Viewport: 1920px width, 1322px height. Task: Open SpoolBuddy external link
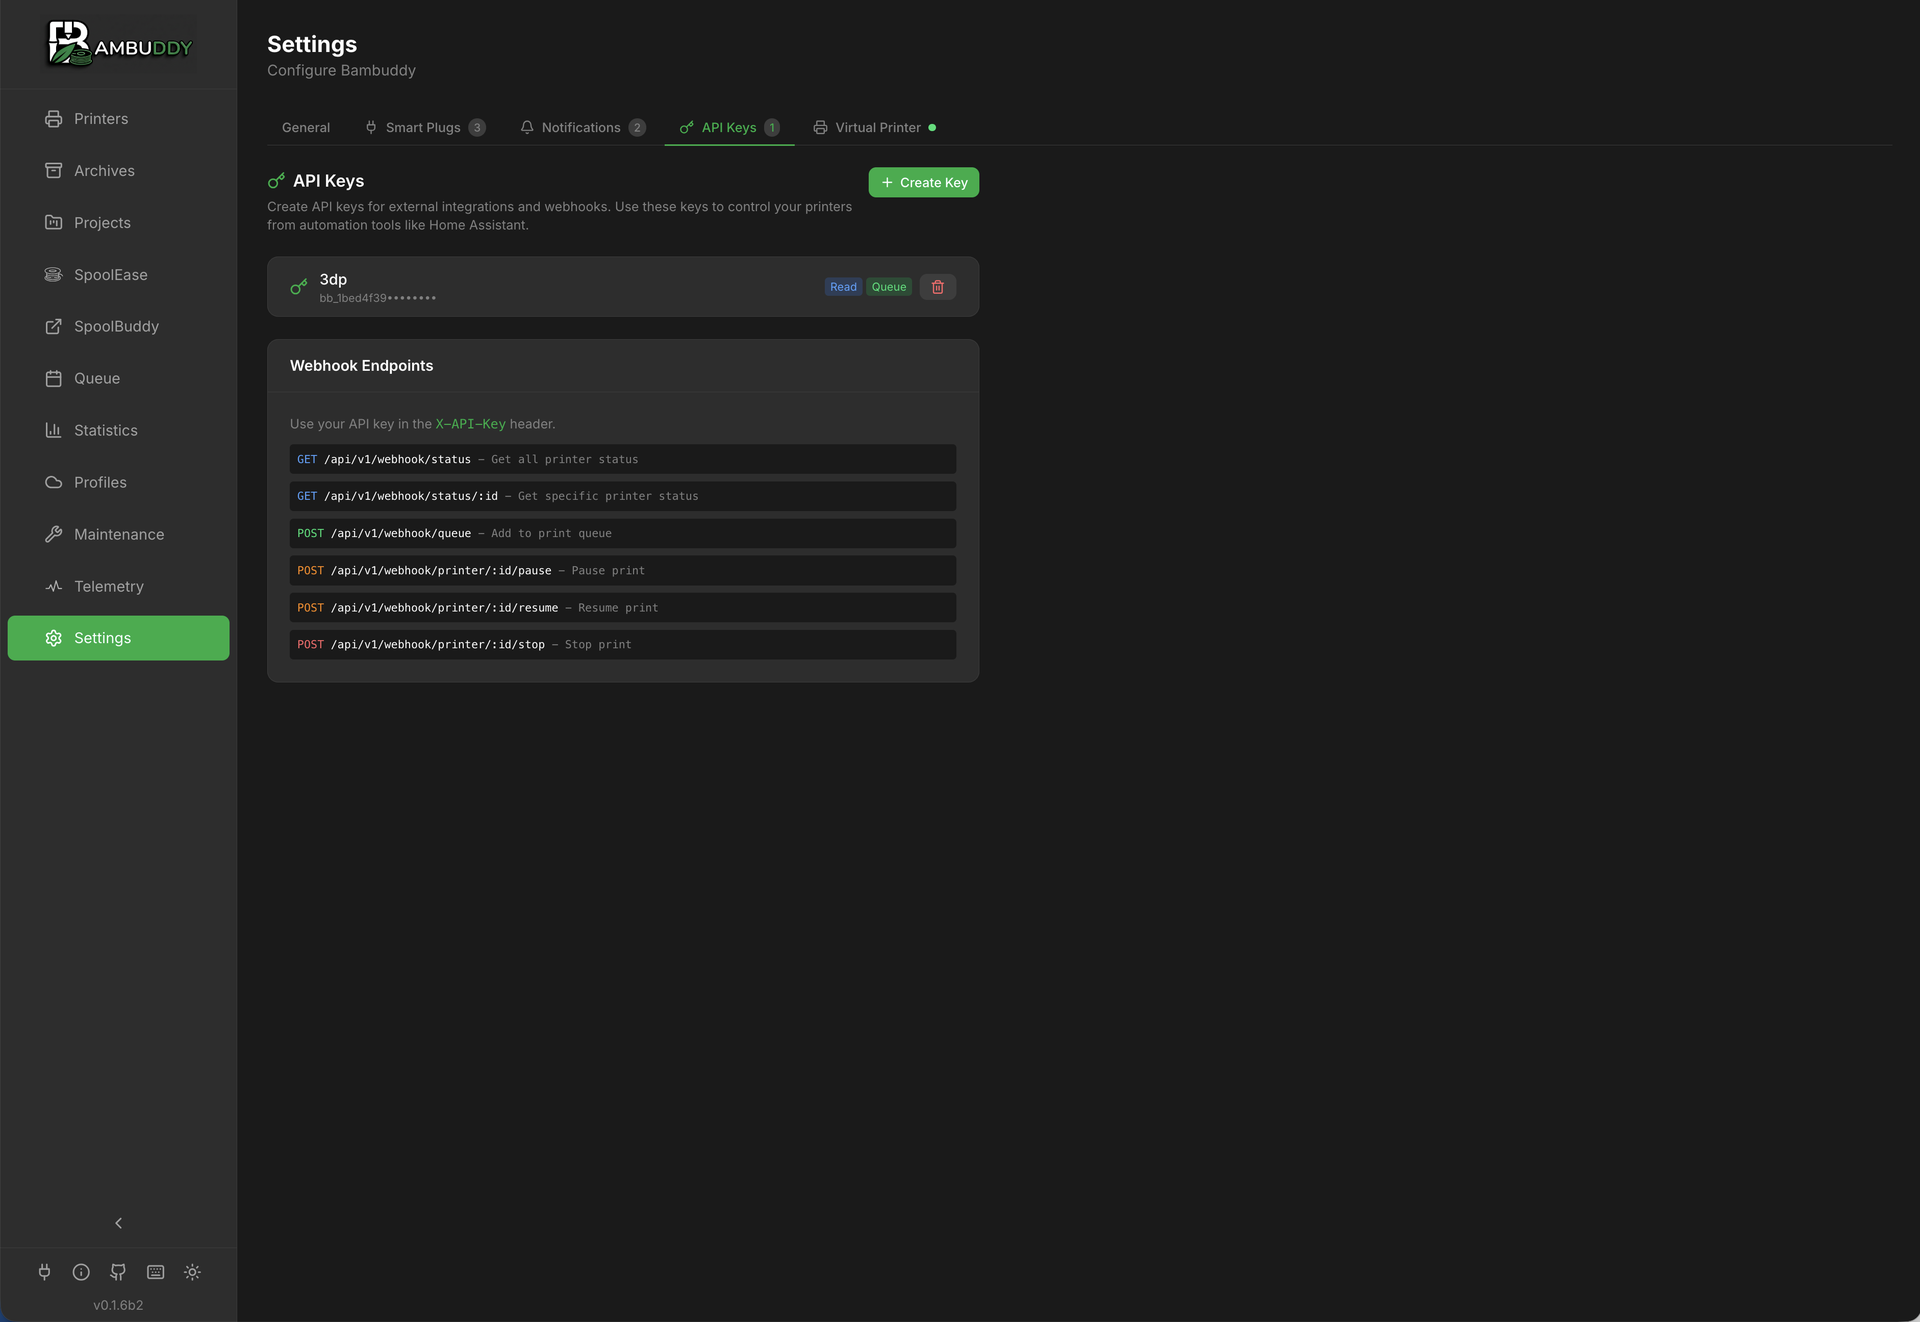click(117, 326)
